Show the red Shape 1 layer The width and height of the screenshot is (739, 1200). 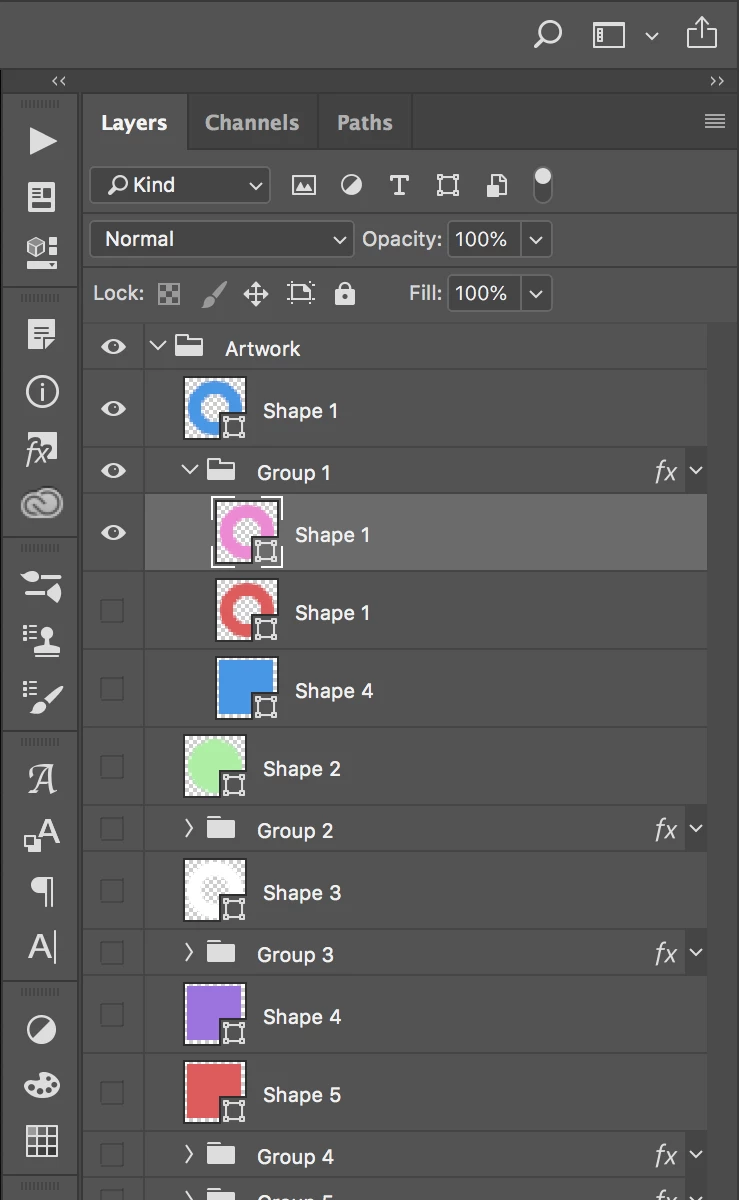(113, 611)
